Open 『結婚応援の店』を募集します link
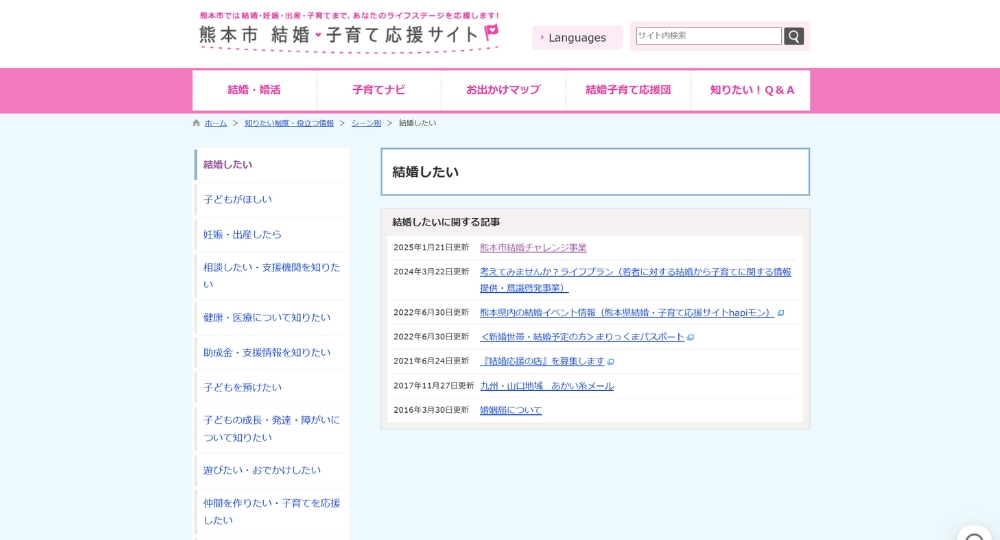This screenshot has height=540, width=1000. [x=542, y=361]
